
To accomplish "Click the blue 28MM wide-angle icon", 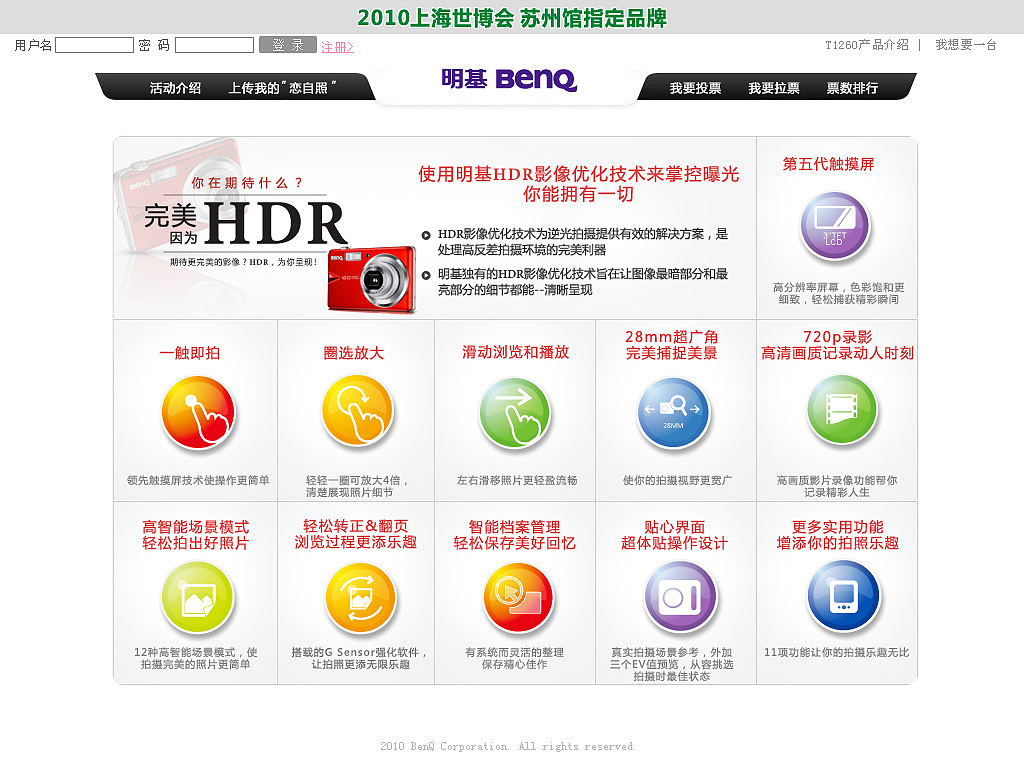I will point(673,413).
